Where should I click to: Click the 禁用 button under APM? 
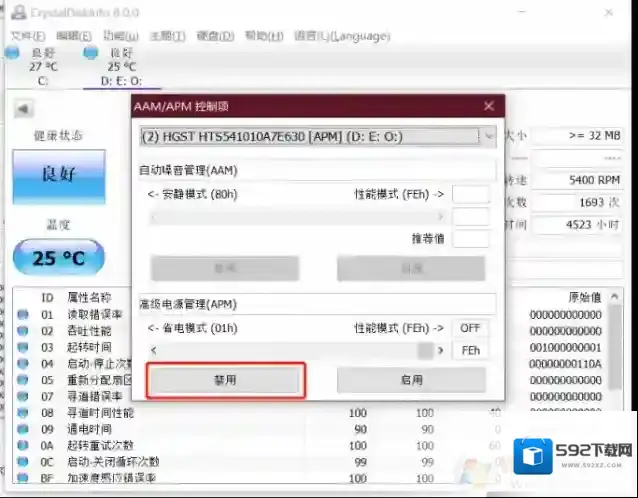(x=225, y=380)
